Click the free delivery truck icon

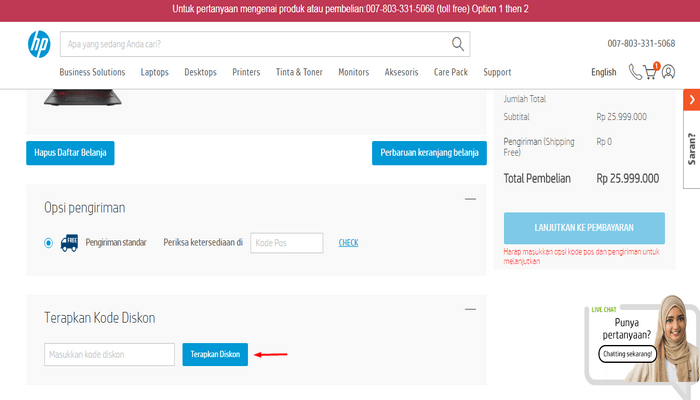click(x=69, y=243)
